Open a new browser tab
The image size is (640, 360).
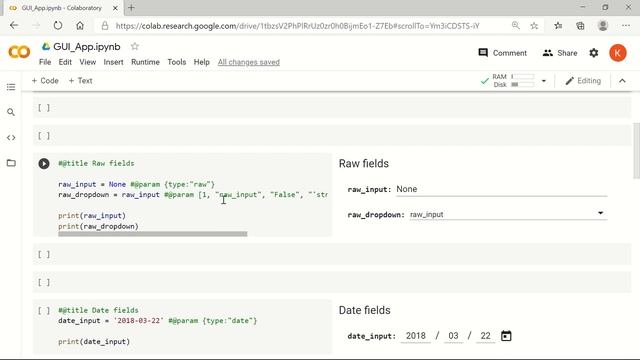[131, 8]
